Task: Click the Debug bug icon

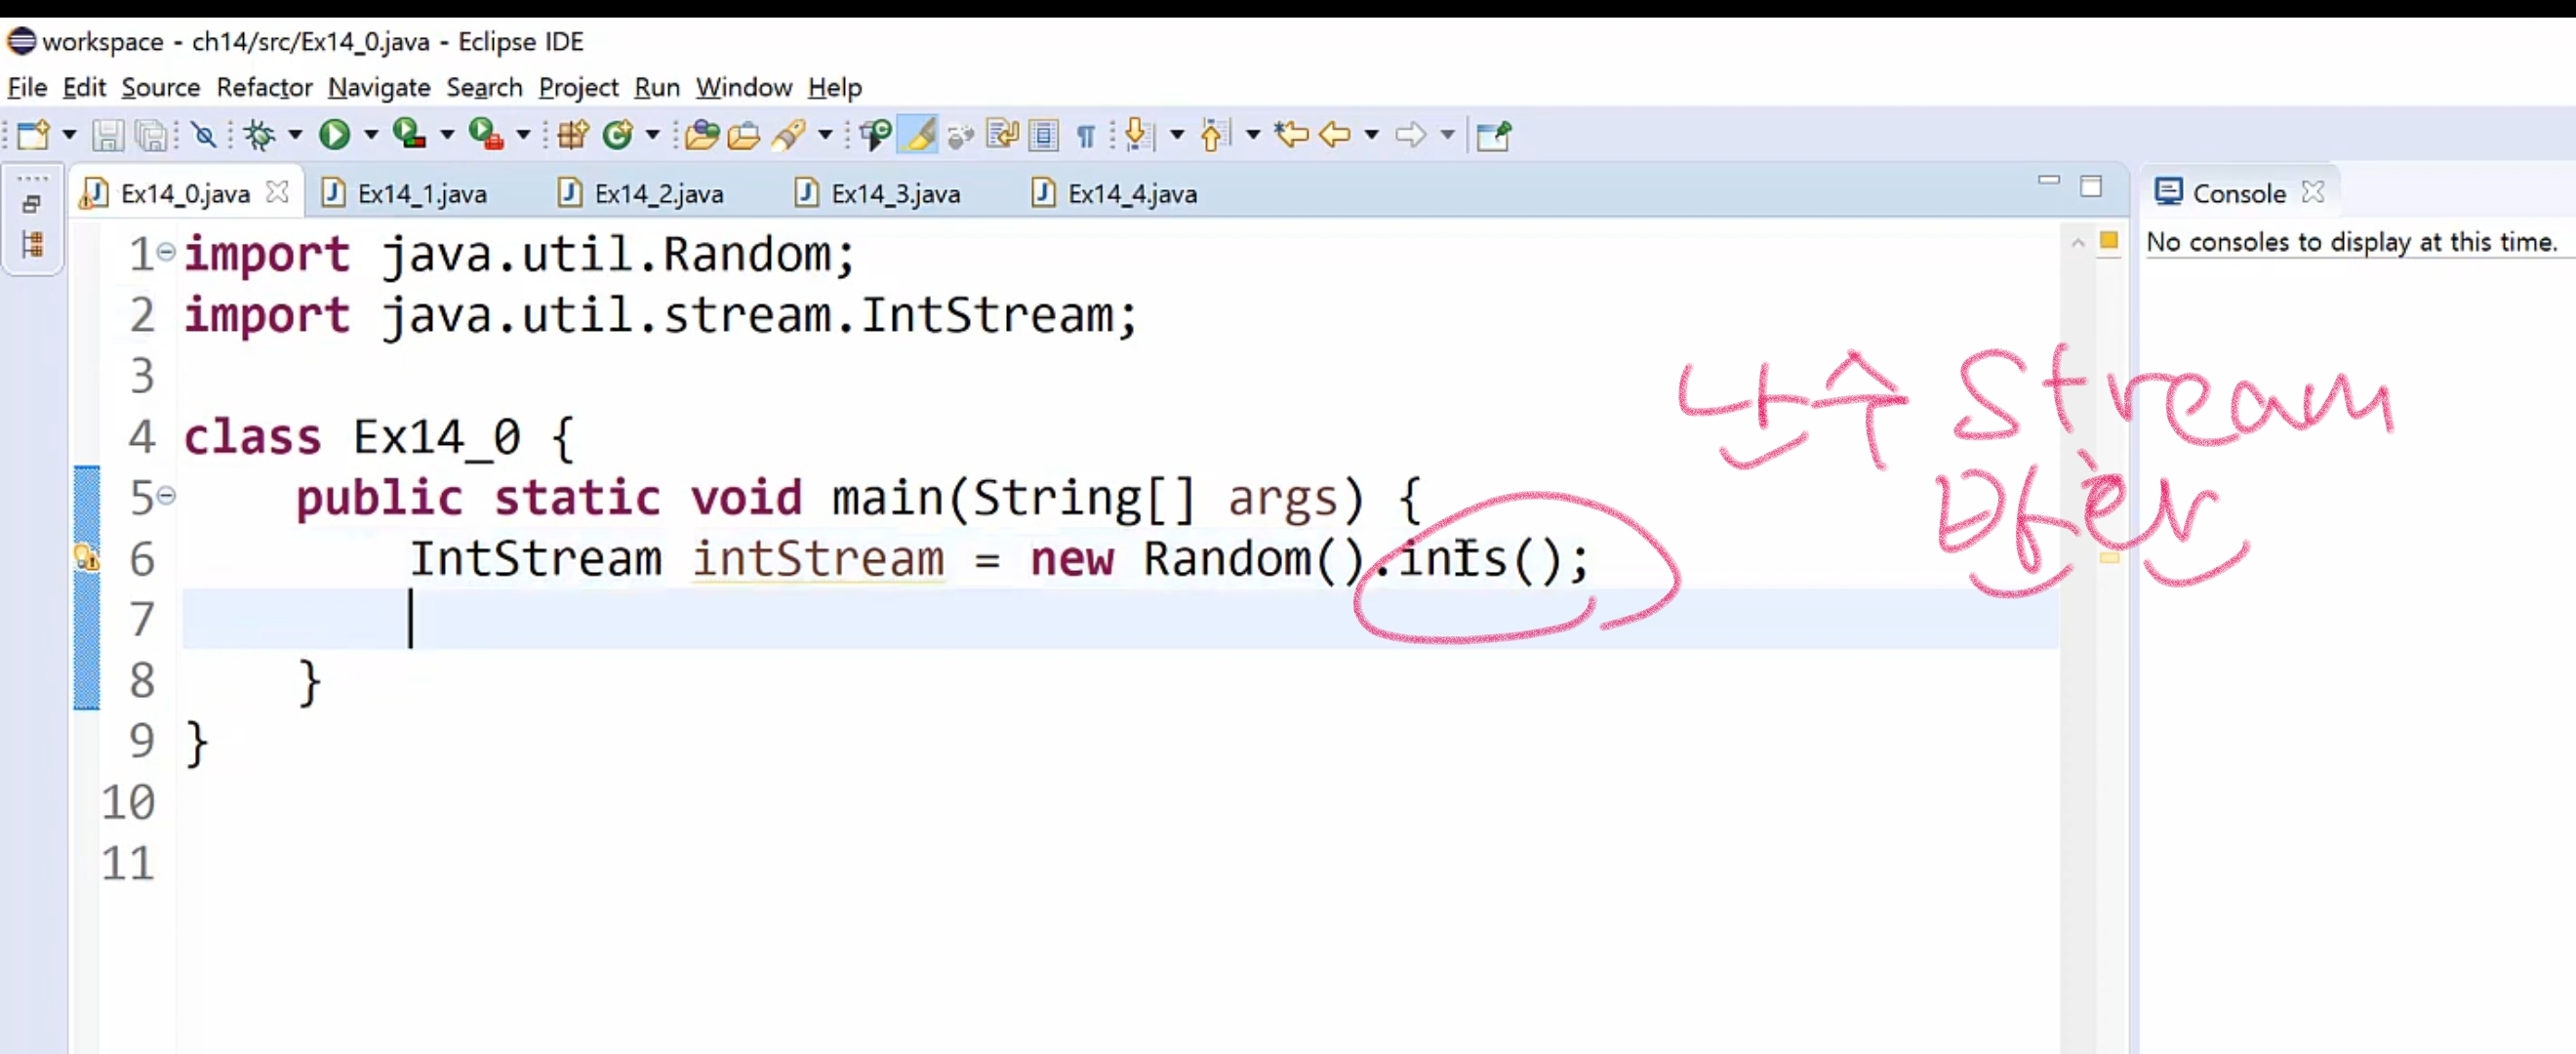Action: click(x=260, y=134)
